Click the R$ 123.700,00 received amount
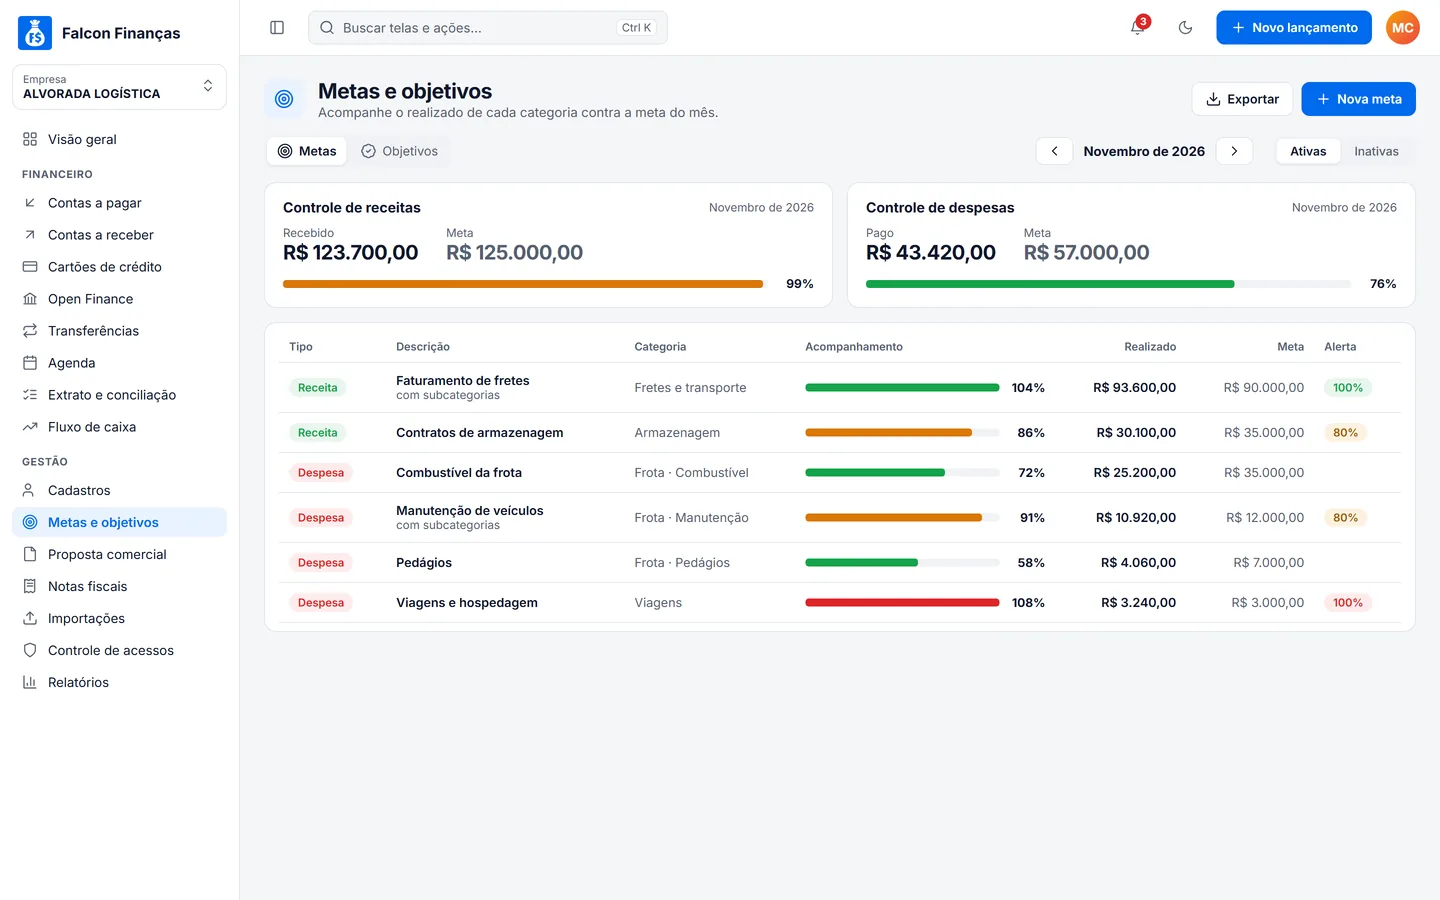 (350, 253)
